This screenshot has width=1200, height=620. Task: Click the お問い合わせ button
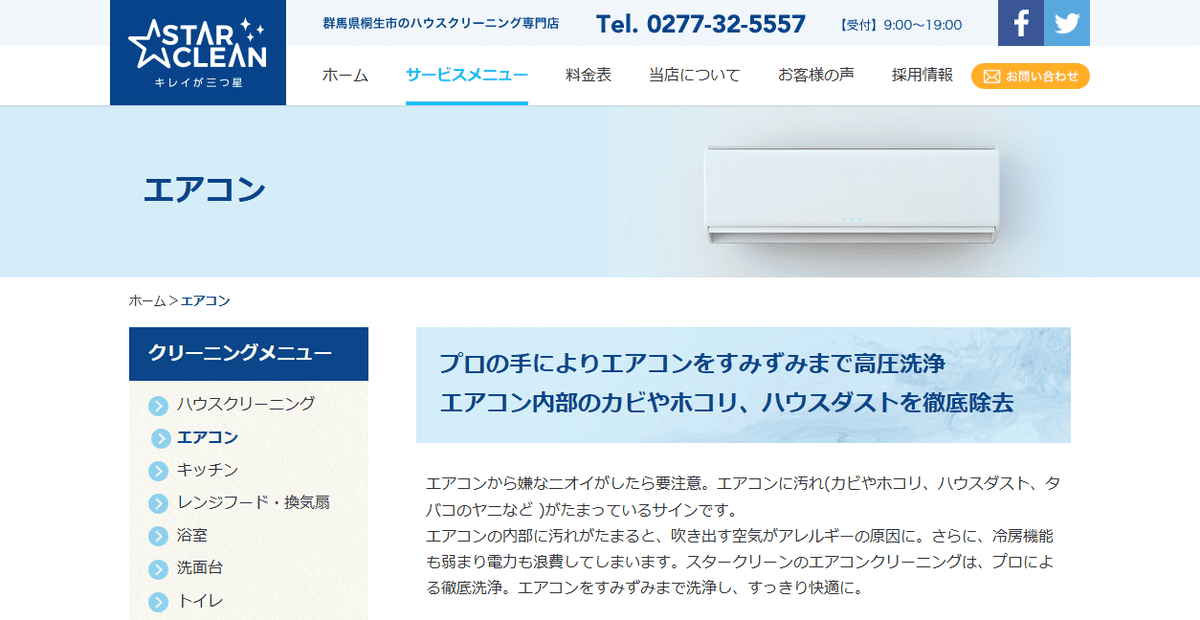[1029, 75]
